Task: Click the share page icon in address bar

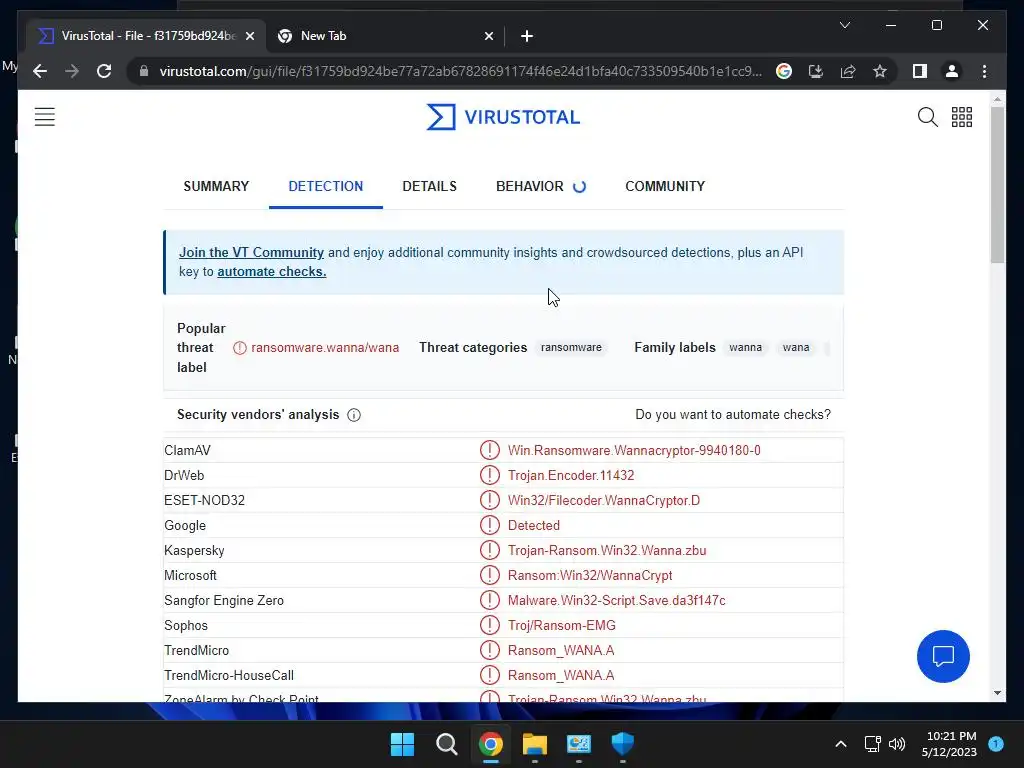Action: click(848, 71)
